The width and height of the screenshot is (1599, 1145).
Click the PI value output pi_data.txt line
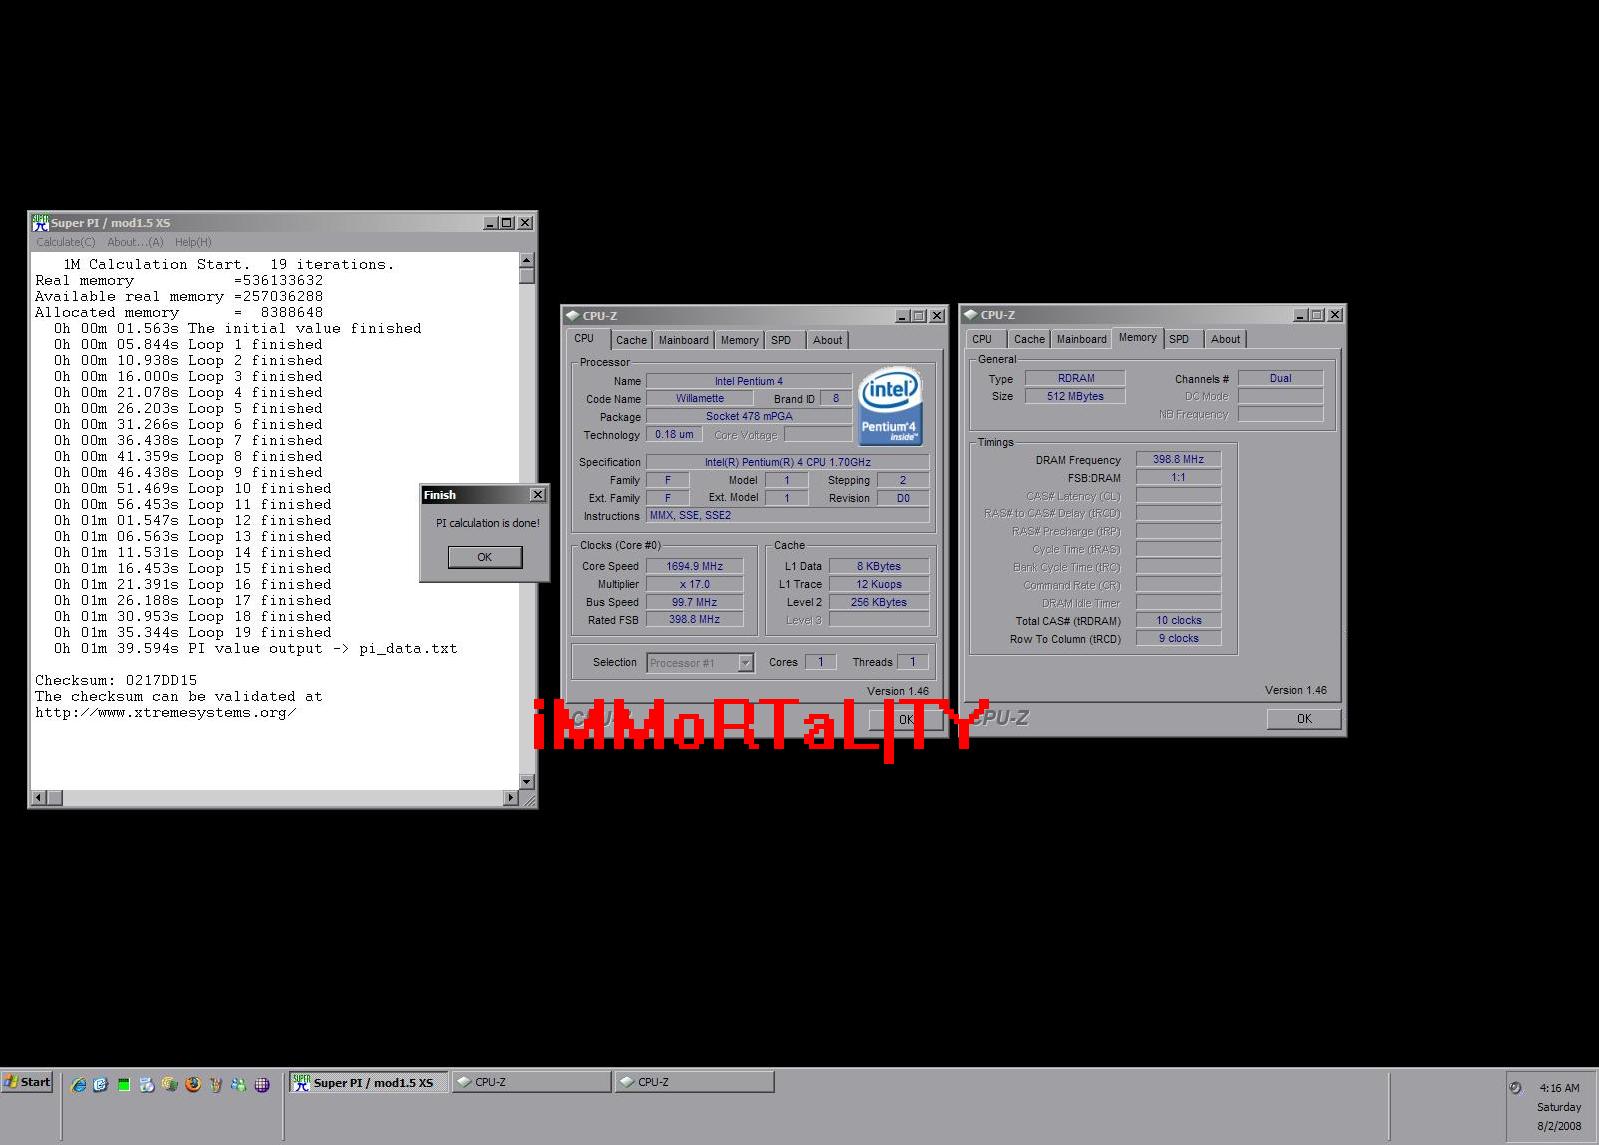pyautogui.click(x=255, y=648)
